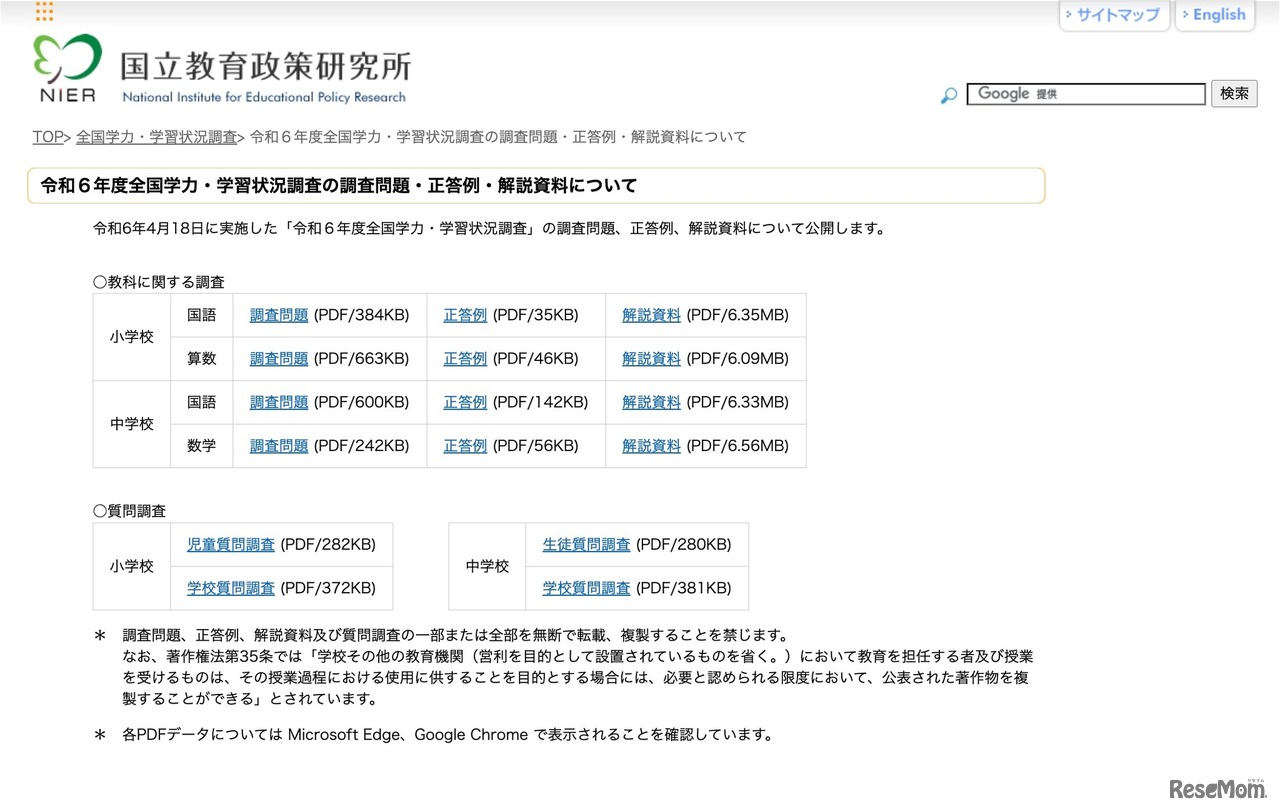
Task: Open 小学校 学校質問調査 PDF
Action: pos(229,588)
